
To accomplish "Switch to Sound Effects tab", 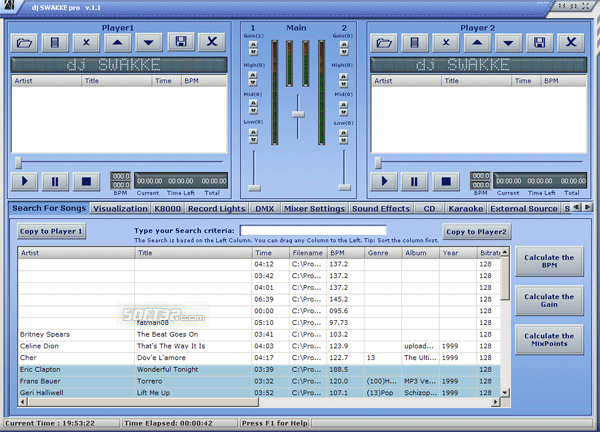I will 381,209.
